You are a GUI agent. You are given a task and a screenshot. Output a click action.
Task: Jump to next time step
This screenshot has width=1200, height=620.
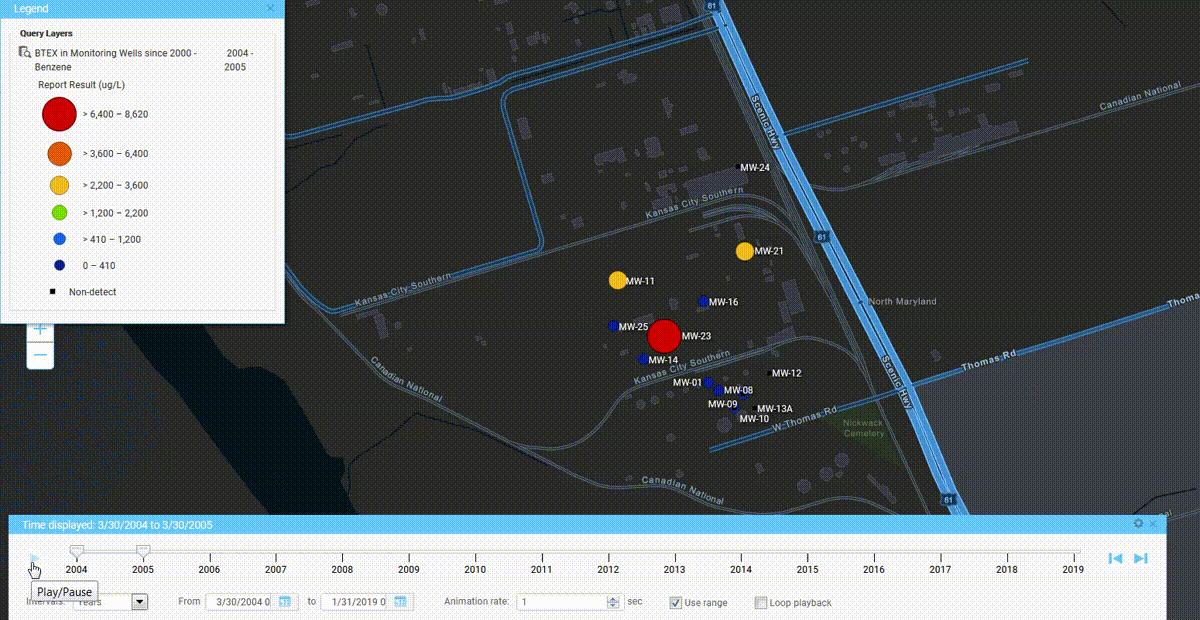[1141, 558]
